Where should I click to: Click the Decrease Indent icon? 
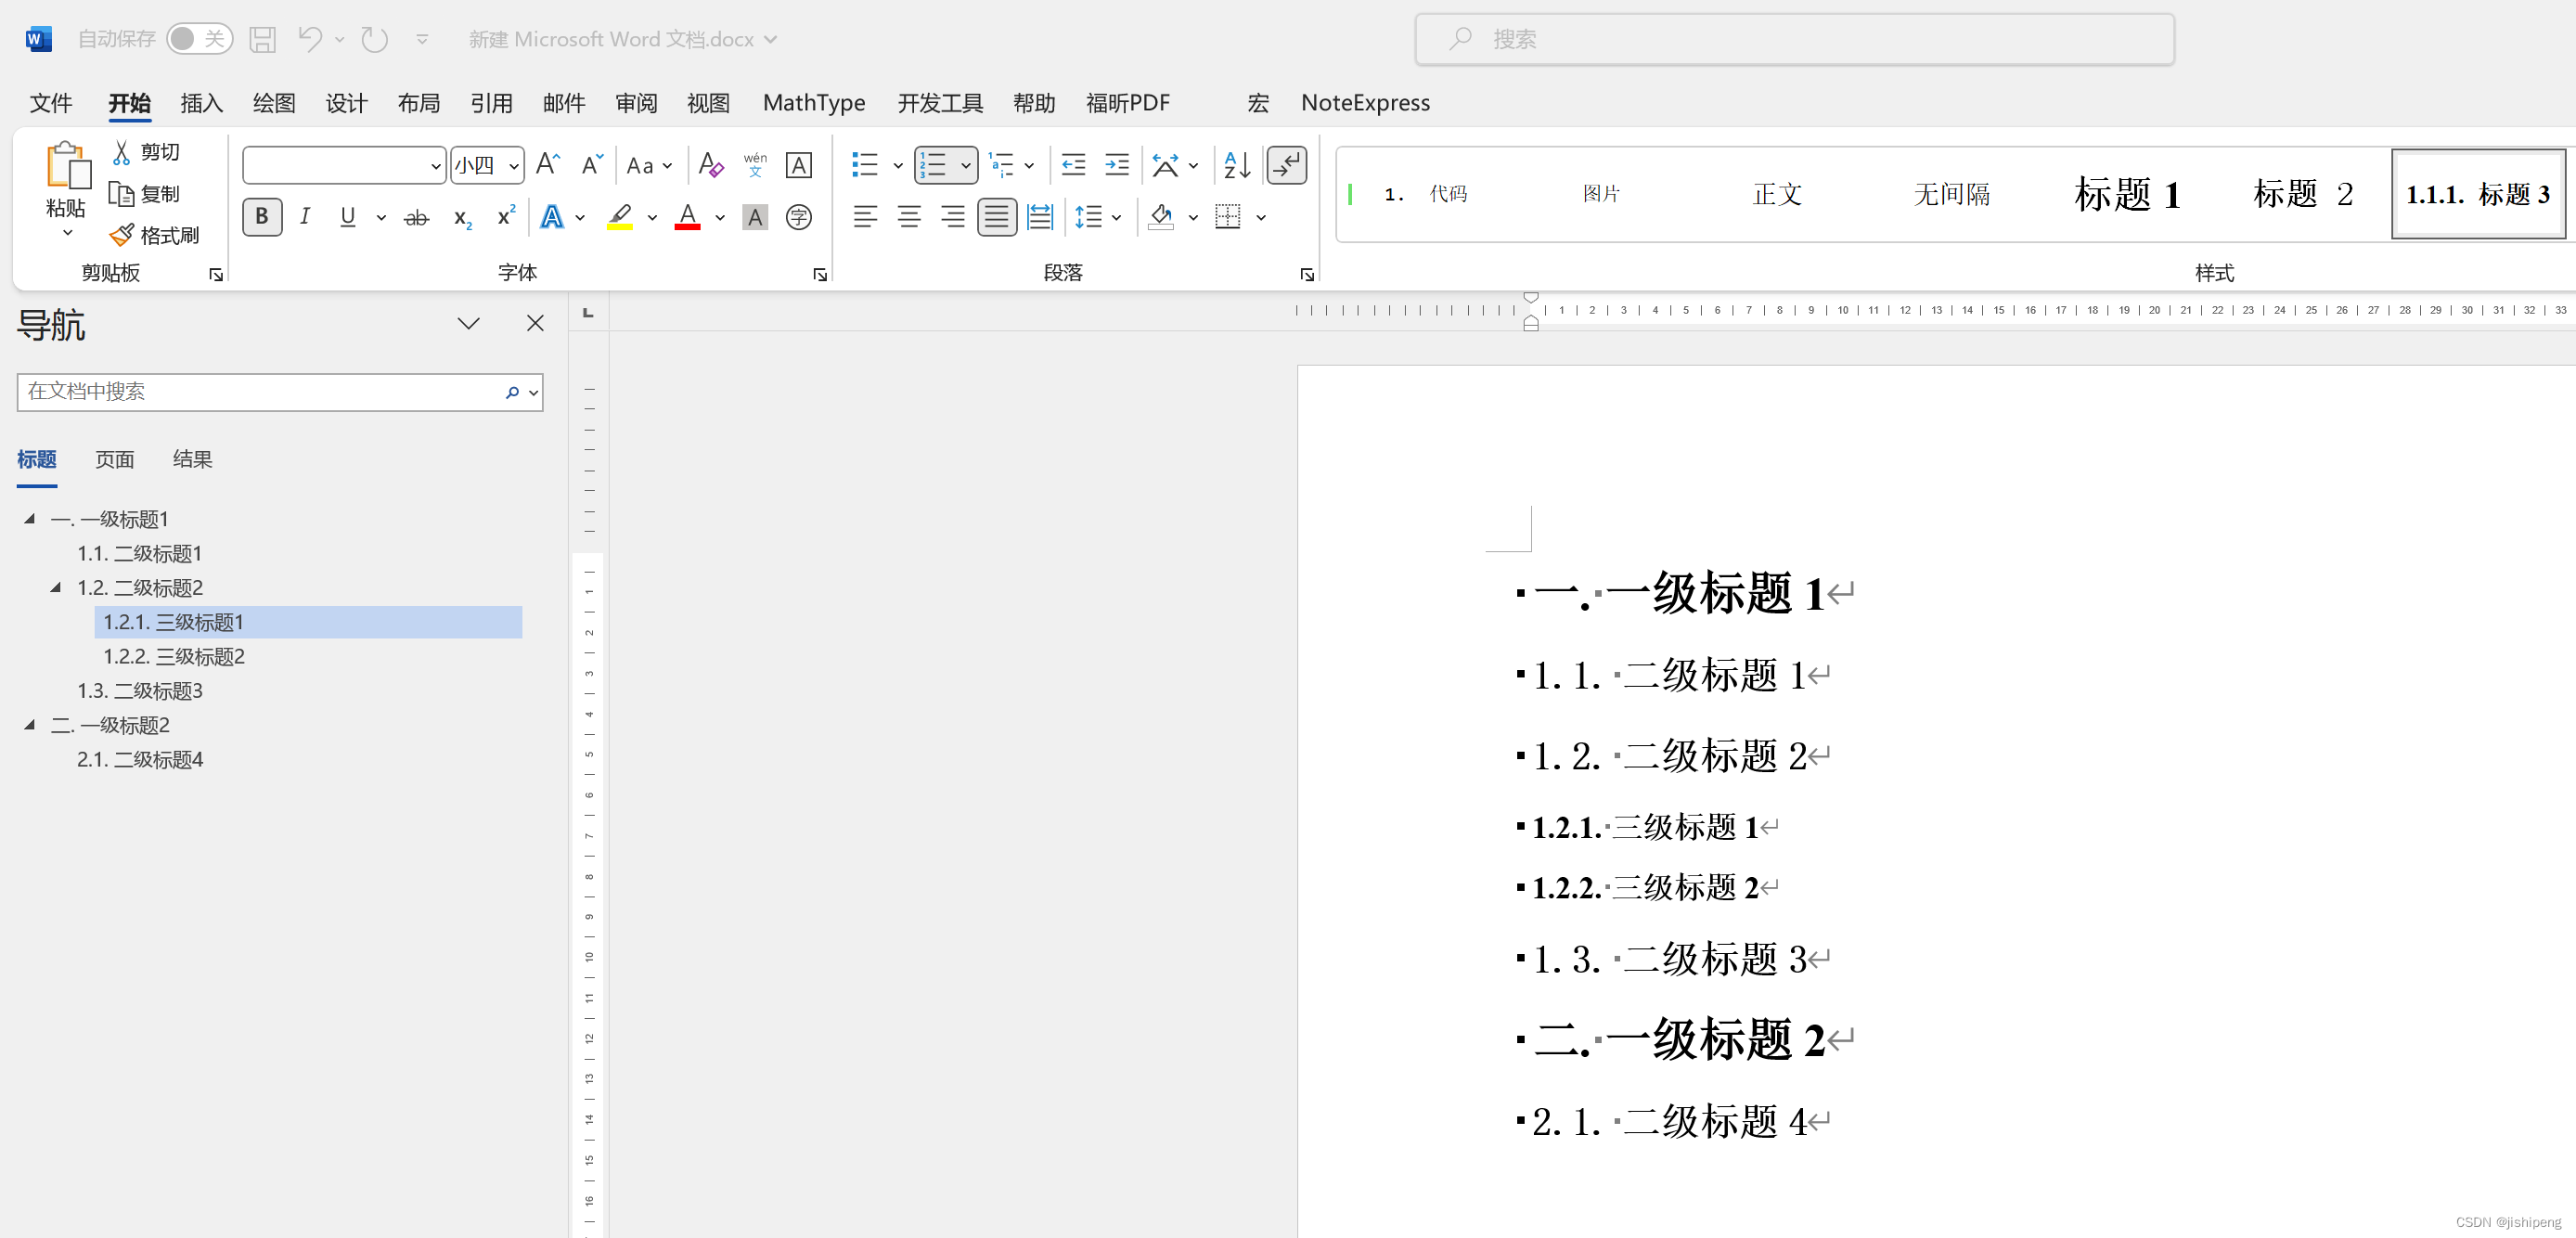click(x=1073, y=165)
